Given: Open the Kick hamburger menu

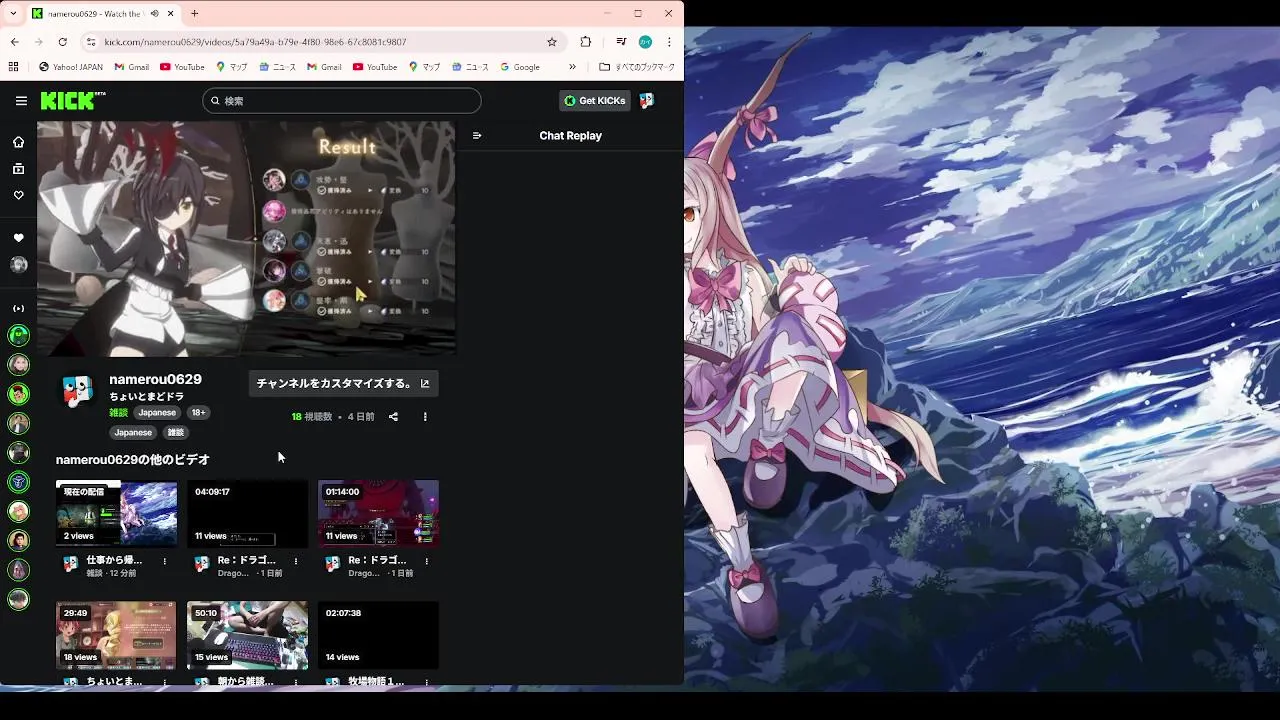Looking at the screenshot, I should point(21,101).
